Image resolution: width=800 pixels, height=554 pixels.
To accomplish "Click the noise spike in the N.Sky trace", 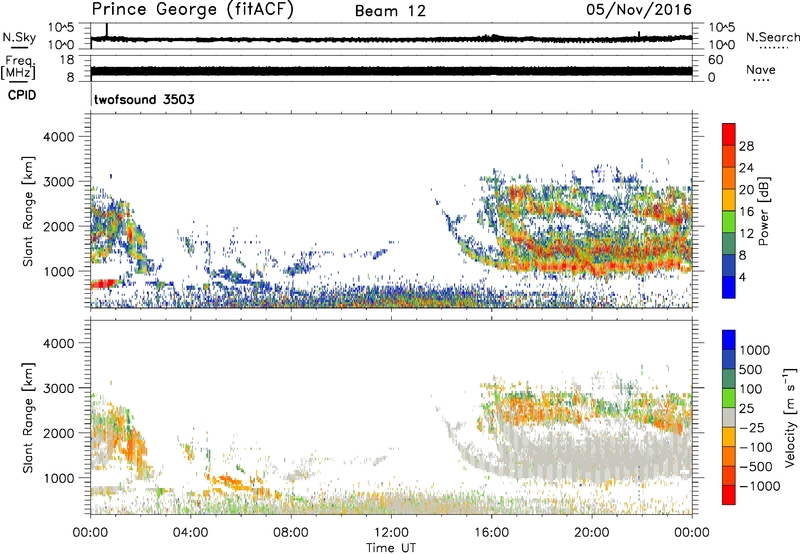I will [107, 31].
